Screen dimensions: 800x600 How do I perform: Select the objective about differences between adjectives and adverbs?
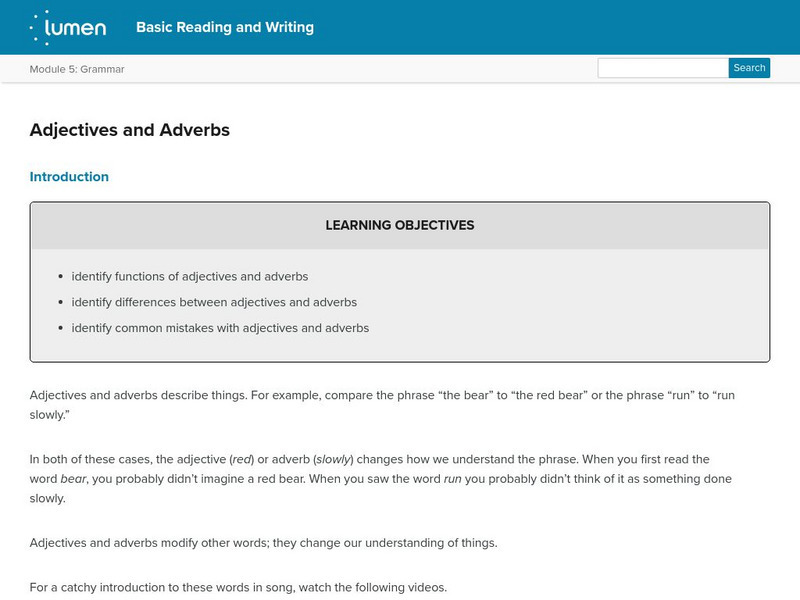click(214, 302)
